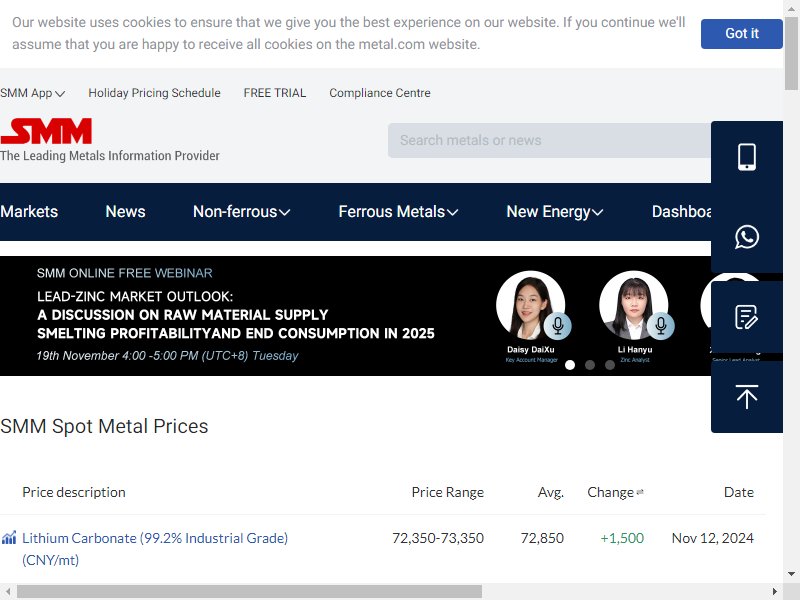Screen dimensions: 800x600
Task: Click the Avg. column header
Action: click(551, 492)
